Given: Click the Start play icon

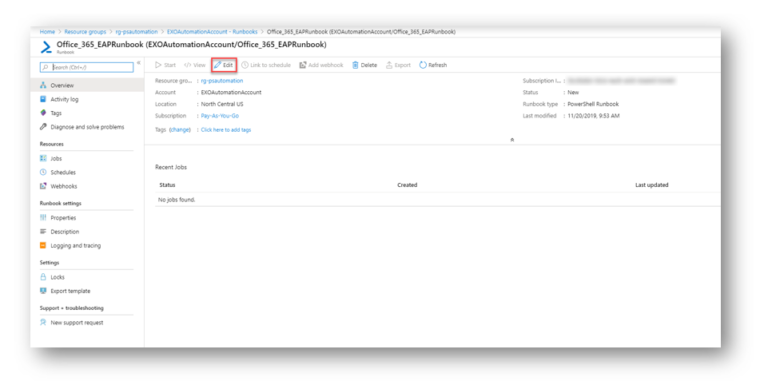Looking at the screenshot, I should point(158,65).
